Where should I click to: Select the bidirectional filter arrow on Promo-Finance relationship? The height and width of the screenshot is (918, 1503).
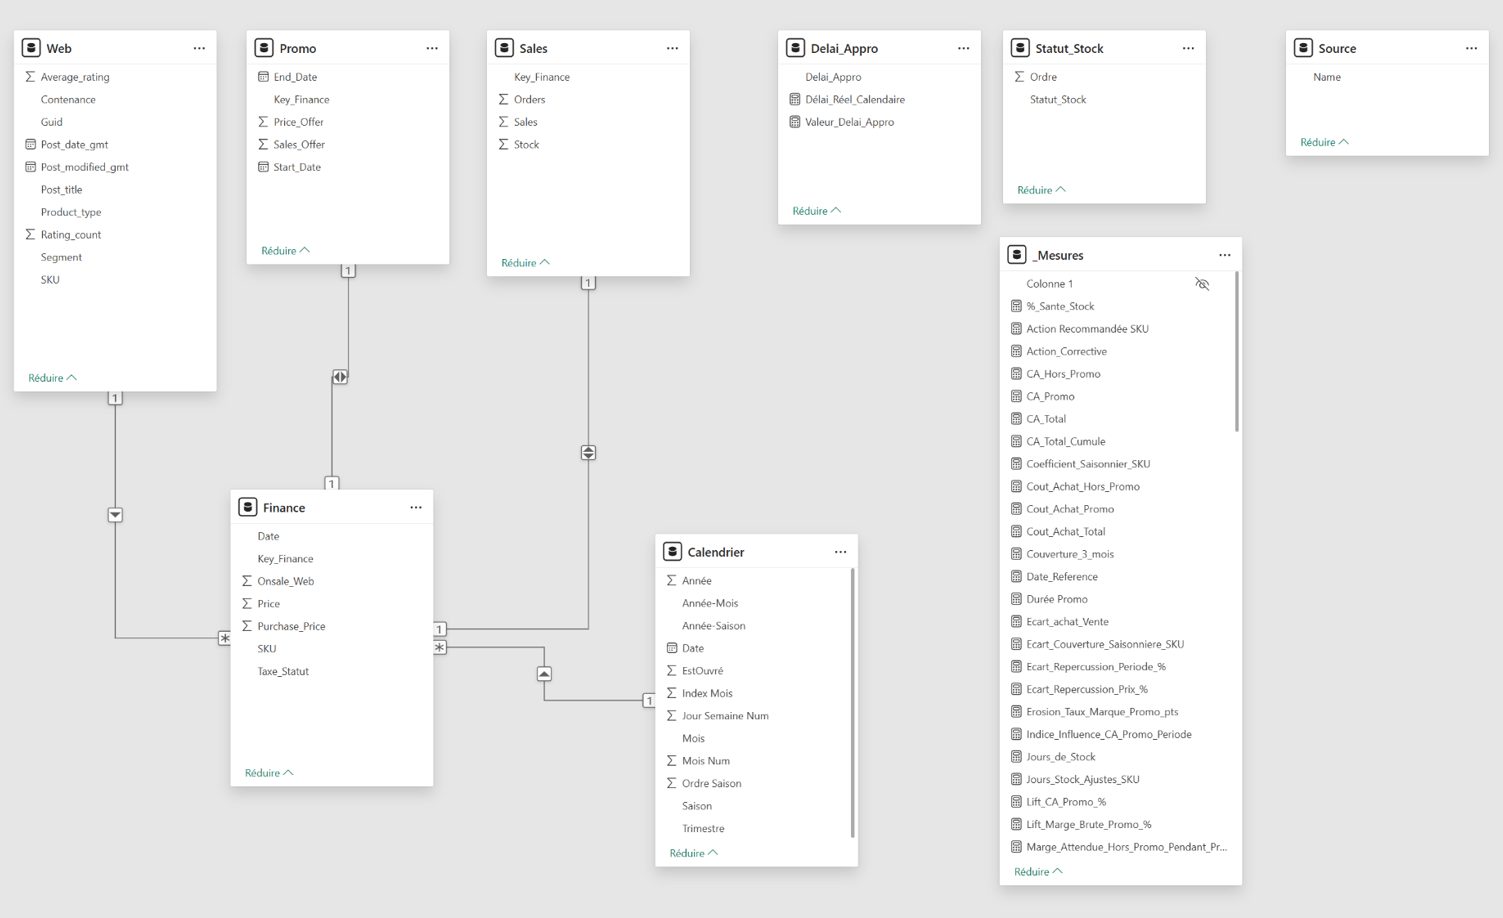pyautogui.click(x=340, y=377)
